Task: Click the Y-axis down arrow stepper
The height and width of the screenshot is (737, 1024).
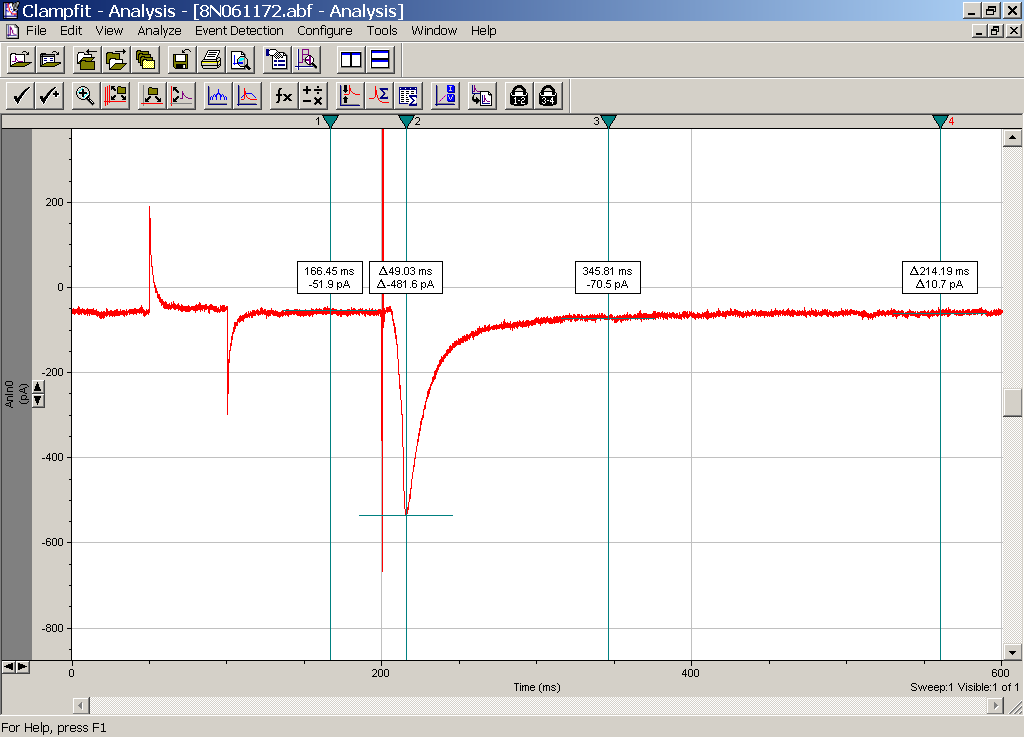Action: 38,400
